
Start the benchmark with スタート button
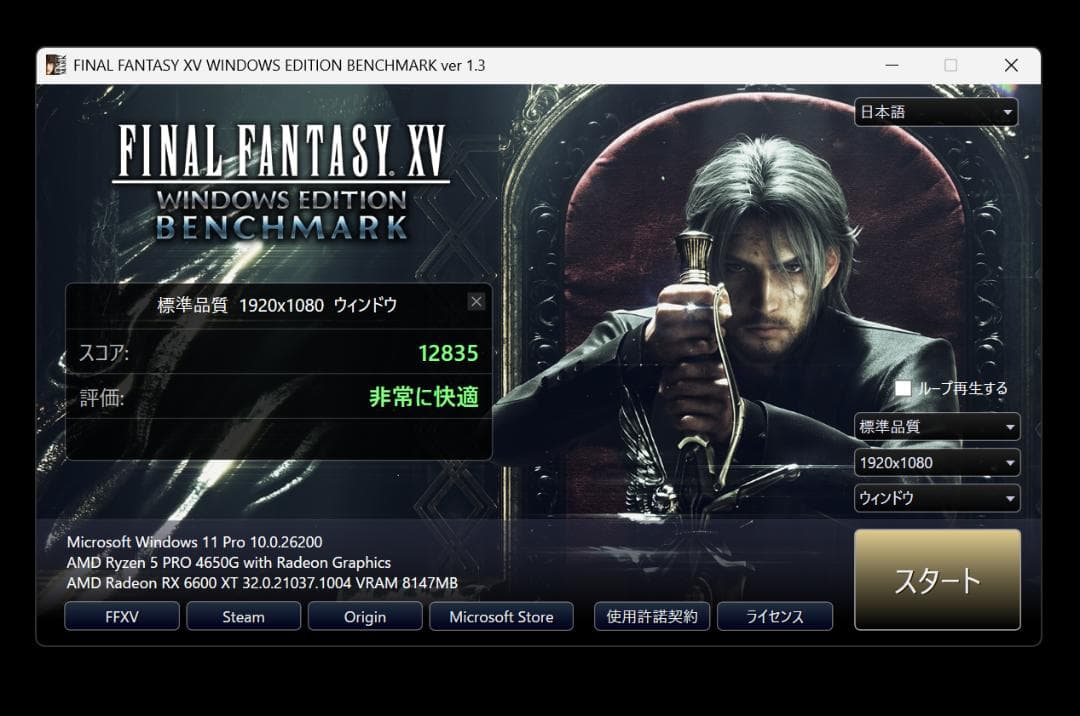click(937, 580)
